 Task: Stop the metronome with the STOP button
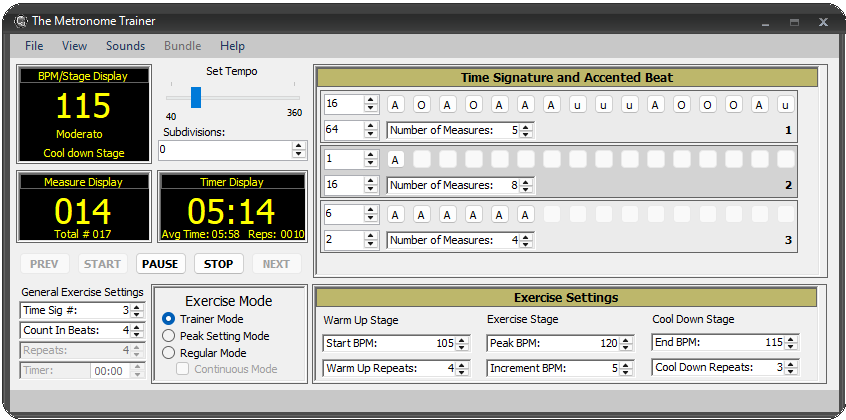[x=219, y=264]
